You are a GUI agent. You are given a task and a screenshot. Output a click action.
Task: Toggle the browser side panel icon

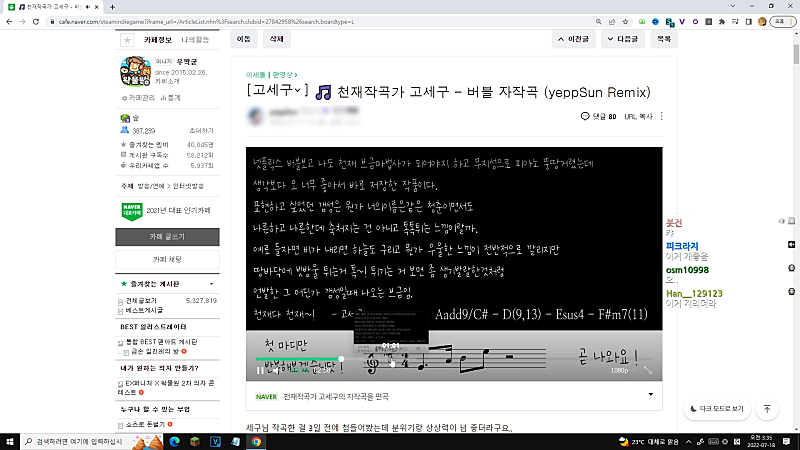tap(748, 21)
